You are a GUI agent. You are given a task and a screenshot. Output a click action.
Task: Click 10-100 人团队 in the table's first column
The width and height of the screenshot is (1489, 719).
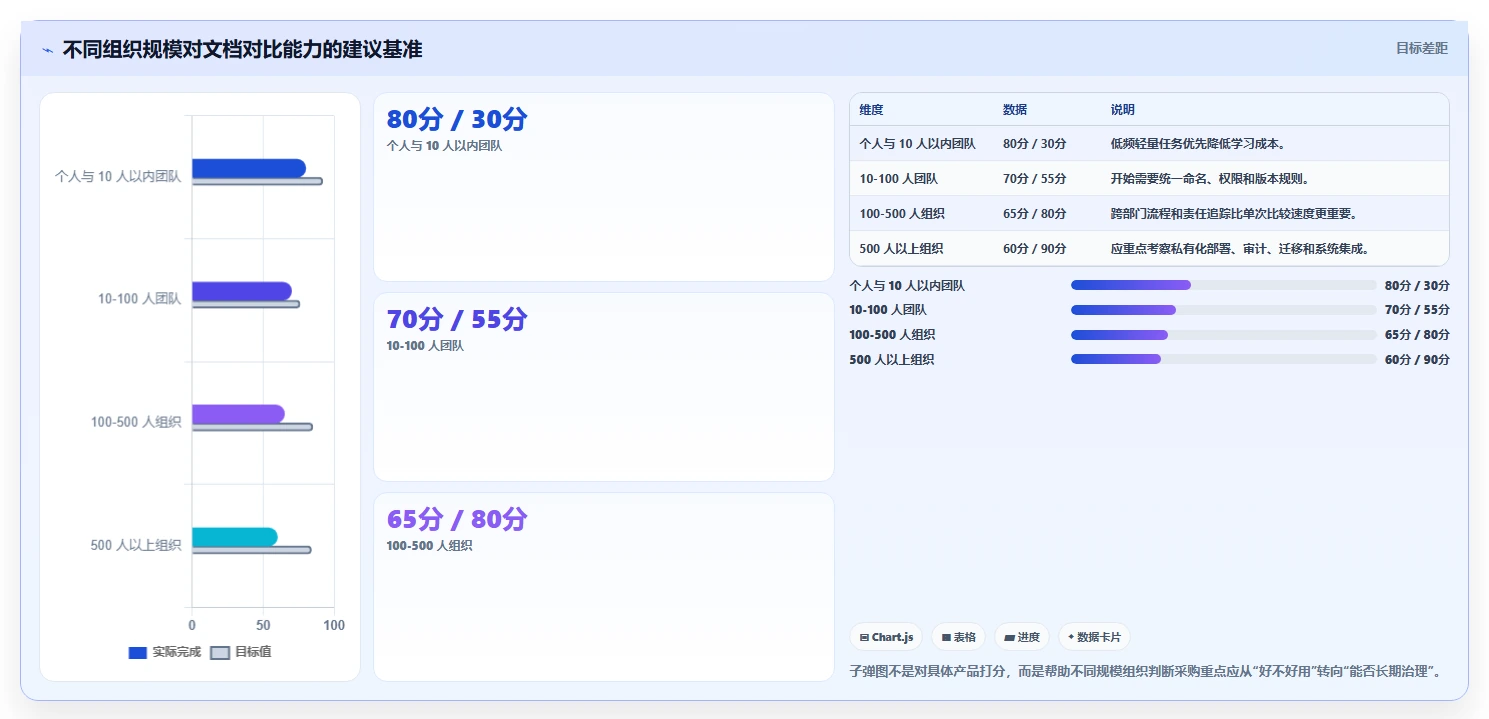click(x=898, y=179)
